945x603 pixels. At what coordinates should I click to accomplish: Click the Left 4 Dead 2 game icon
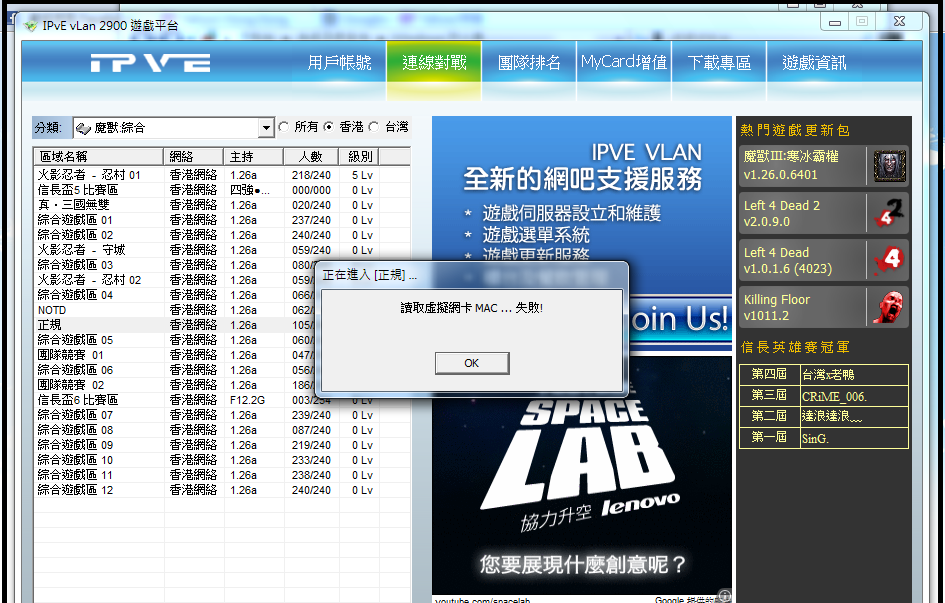click(x=890, y=213)
